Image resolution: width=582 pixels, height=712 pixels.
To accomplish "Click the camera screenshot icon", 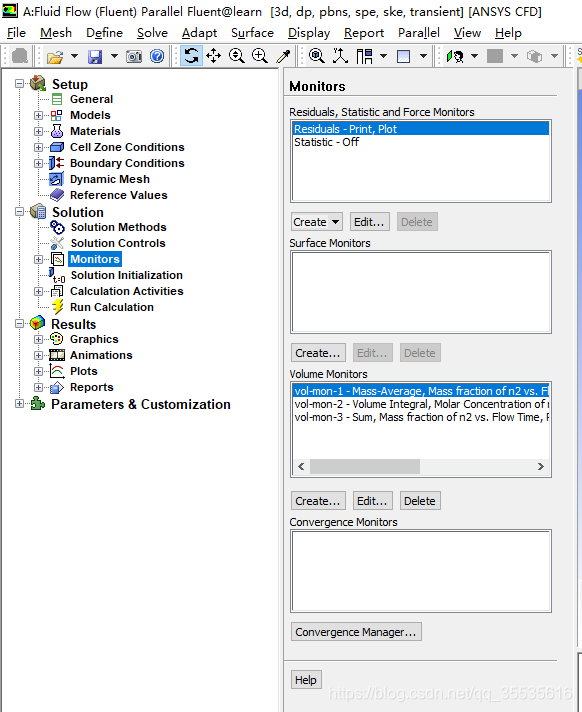I will point(134,57).
